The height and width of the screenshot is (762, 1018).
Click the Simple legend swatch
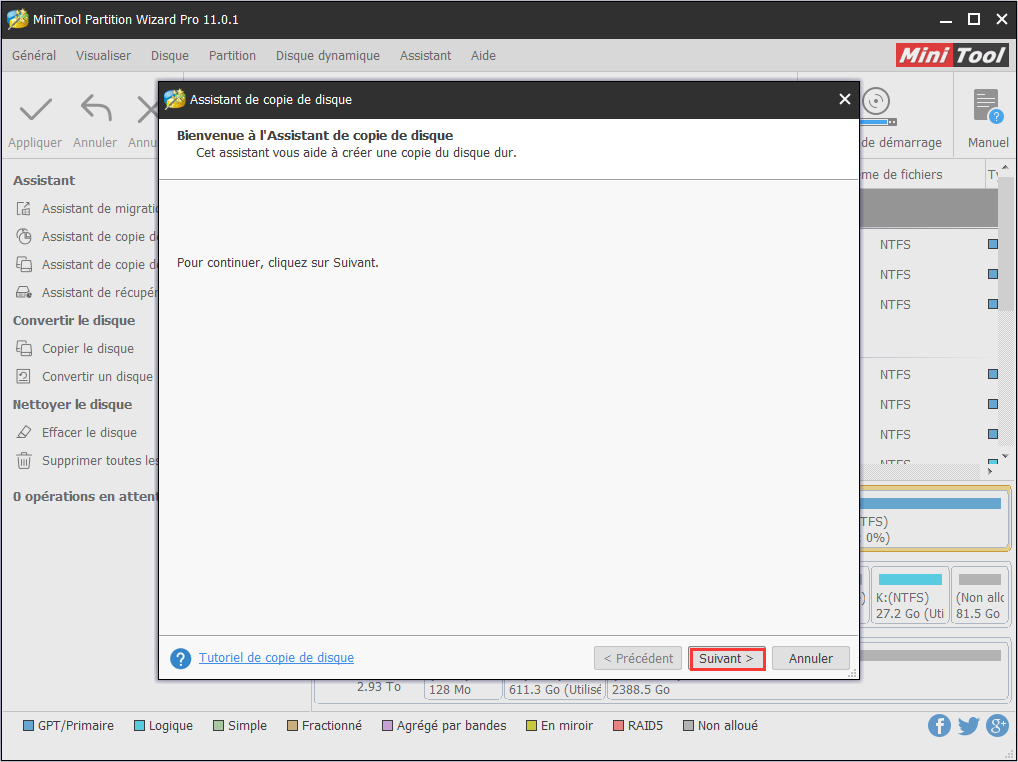218,726
